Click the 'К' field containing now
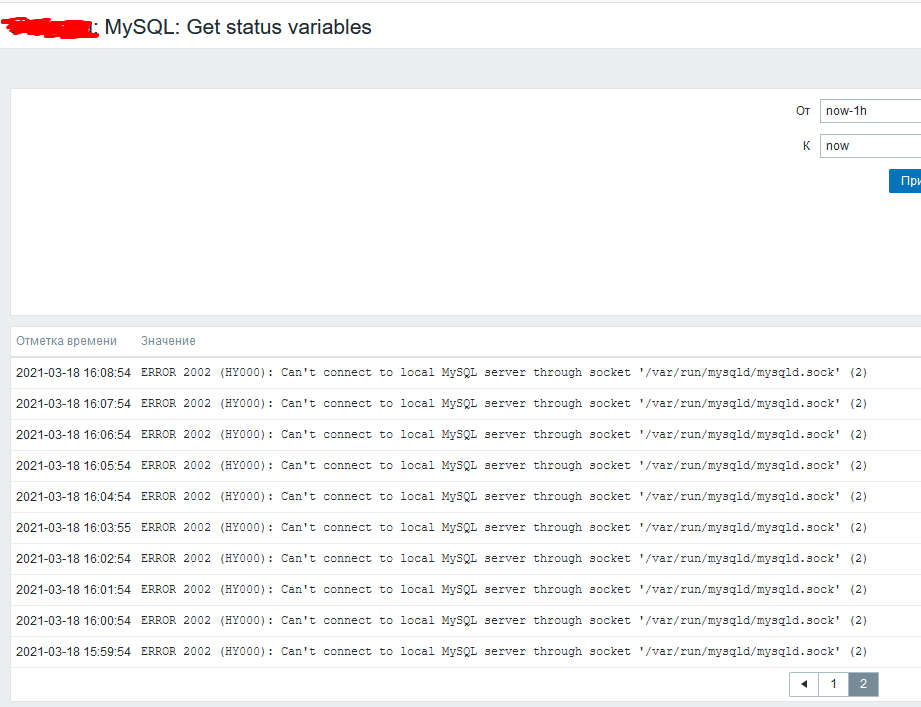Image resolution: width=921 pixels, height=707 pixels. coord(870,146)
